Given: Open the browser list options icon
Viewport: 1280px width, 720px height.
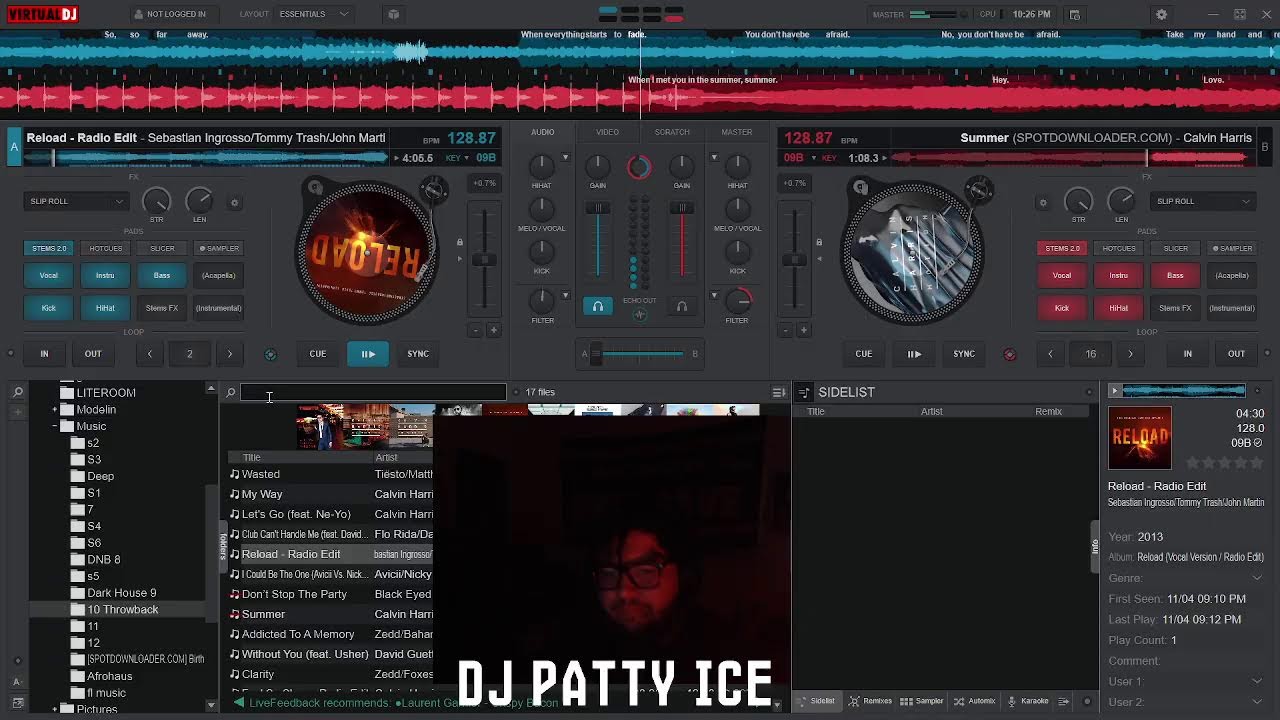Looking at the screenshot, I should coord(778,392).
